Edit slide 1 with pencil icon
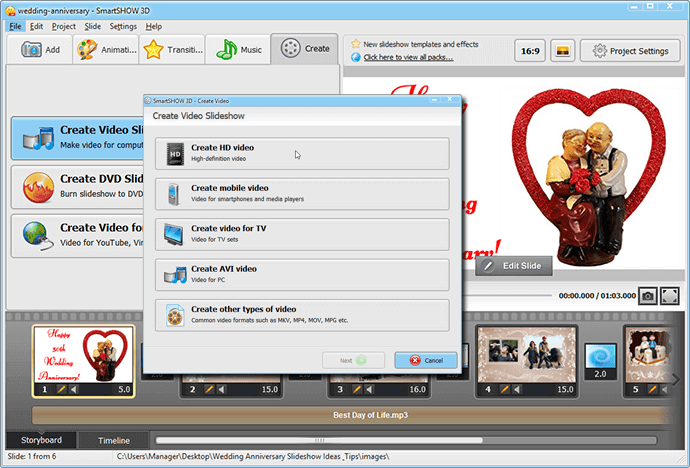The width and height of the screenshot is (690, 468). tap(61, 389)
